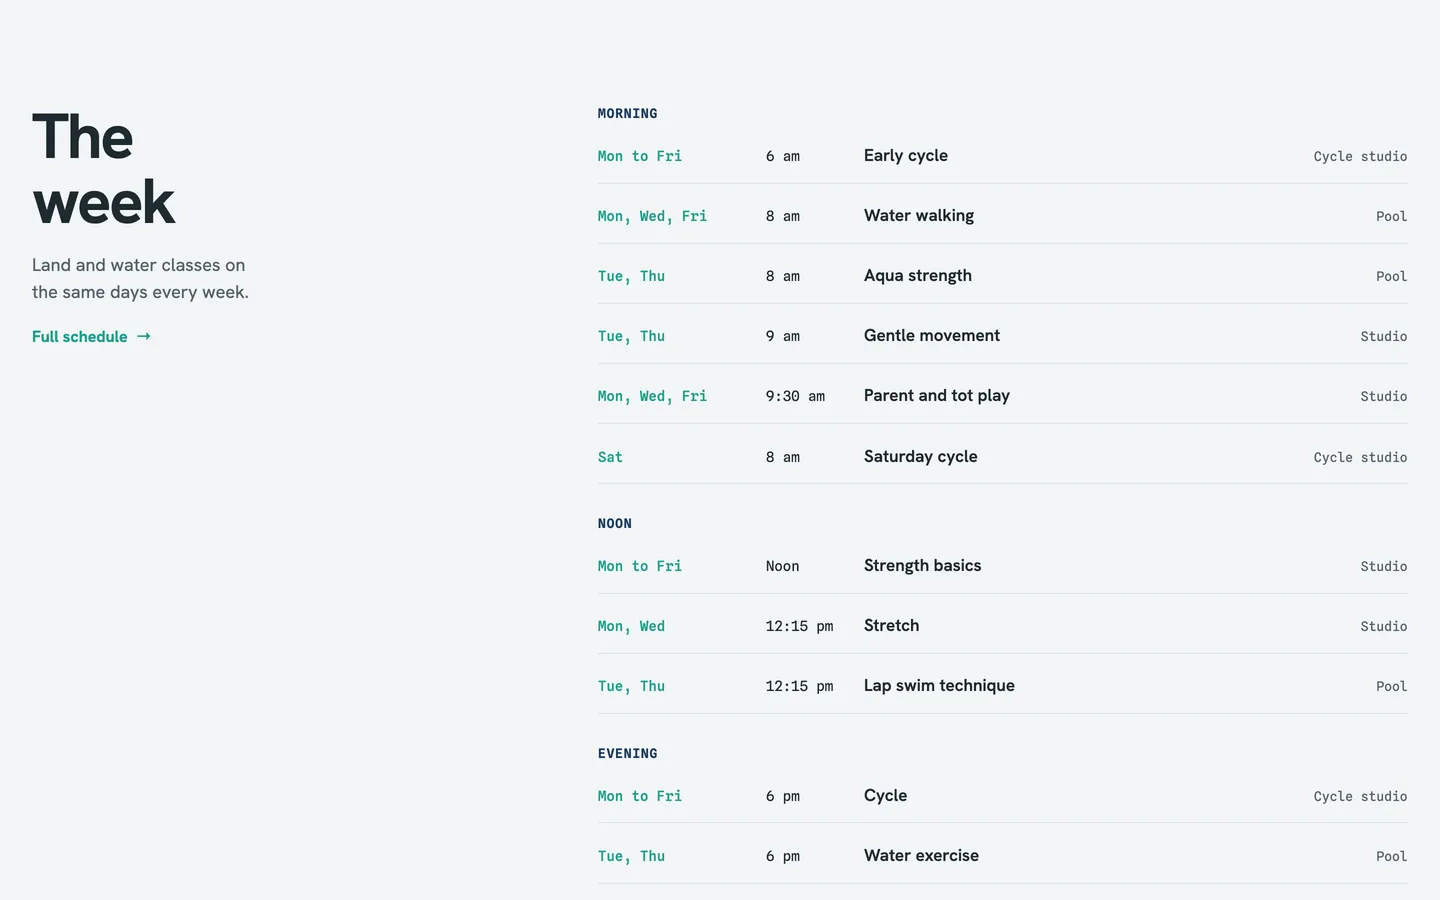The image size is (1440, 900).
Task: Click the arrow beside Full schedule
Action: pos(144,337)
